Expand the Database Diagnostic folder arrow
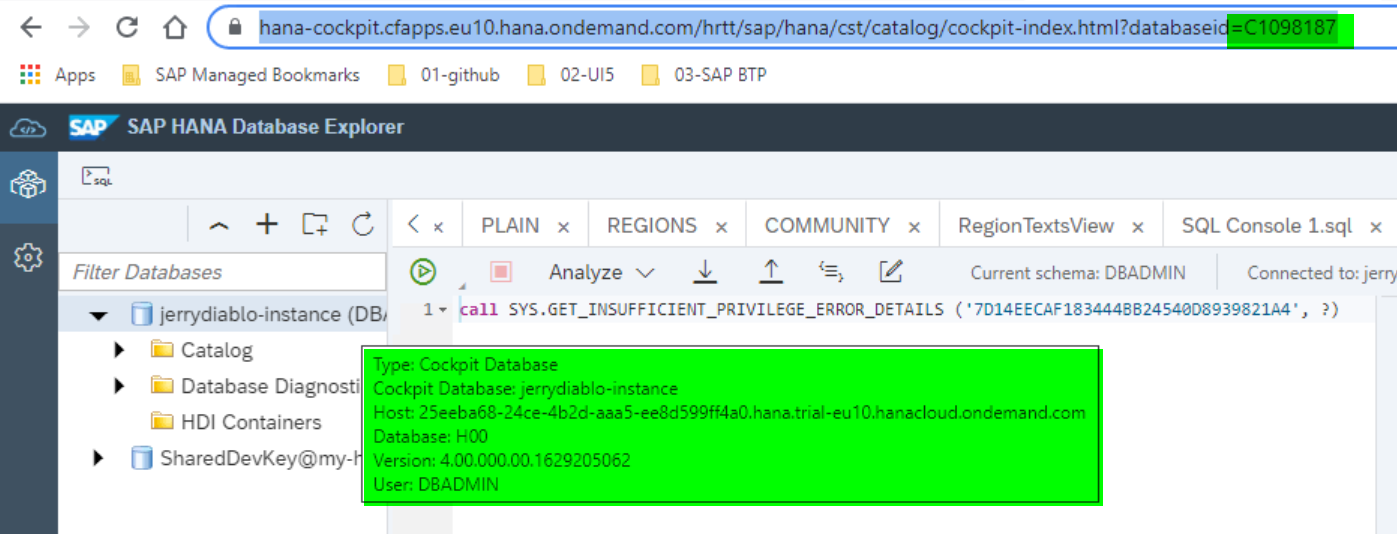This screenshot has height=534, width=1397. click(x=120, y=386)
